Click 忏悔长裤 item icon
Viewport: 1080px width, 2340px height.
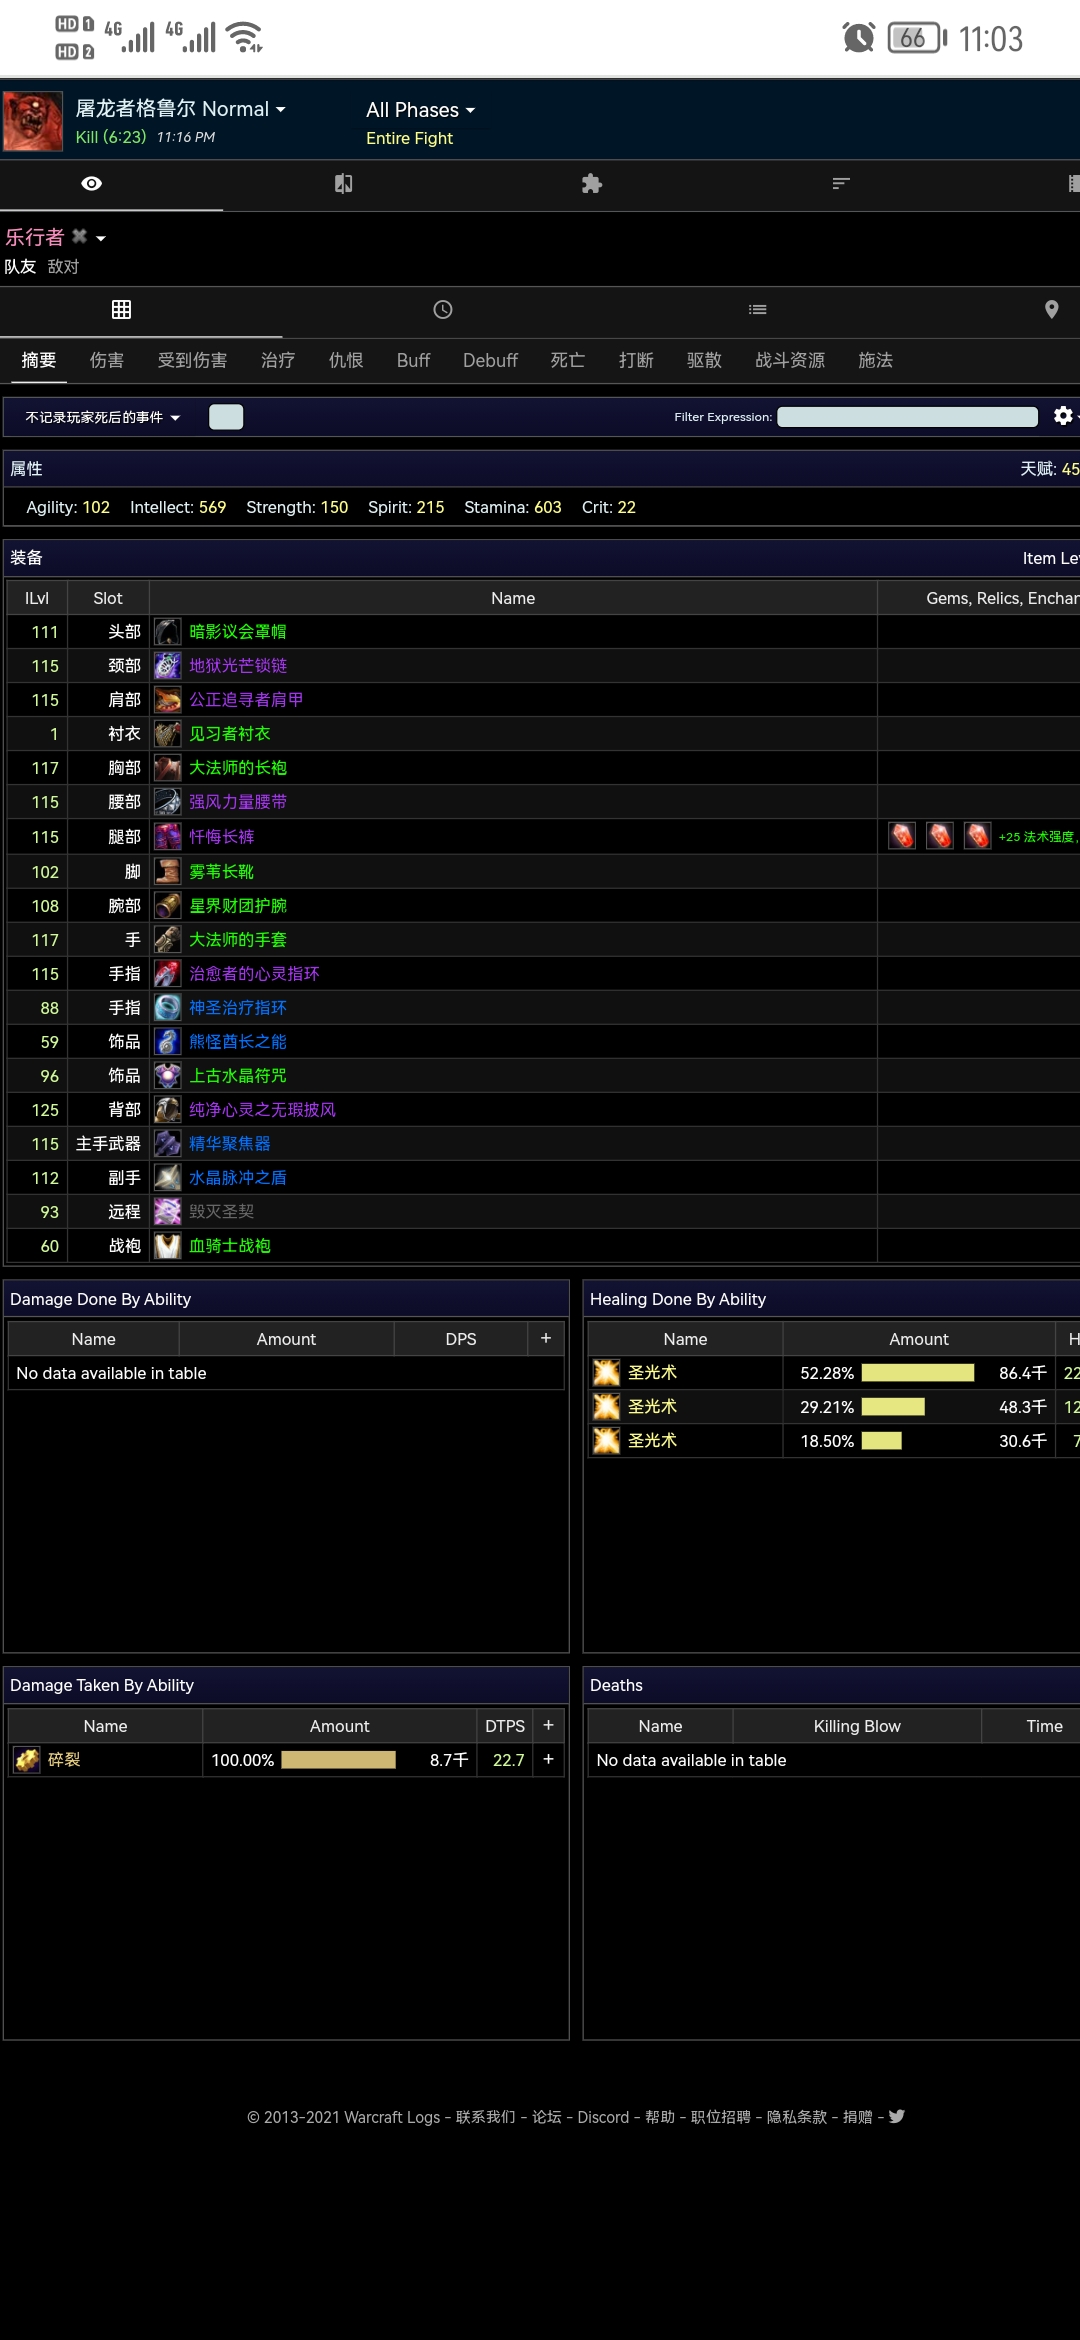click(x=167, y=837)
